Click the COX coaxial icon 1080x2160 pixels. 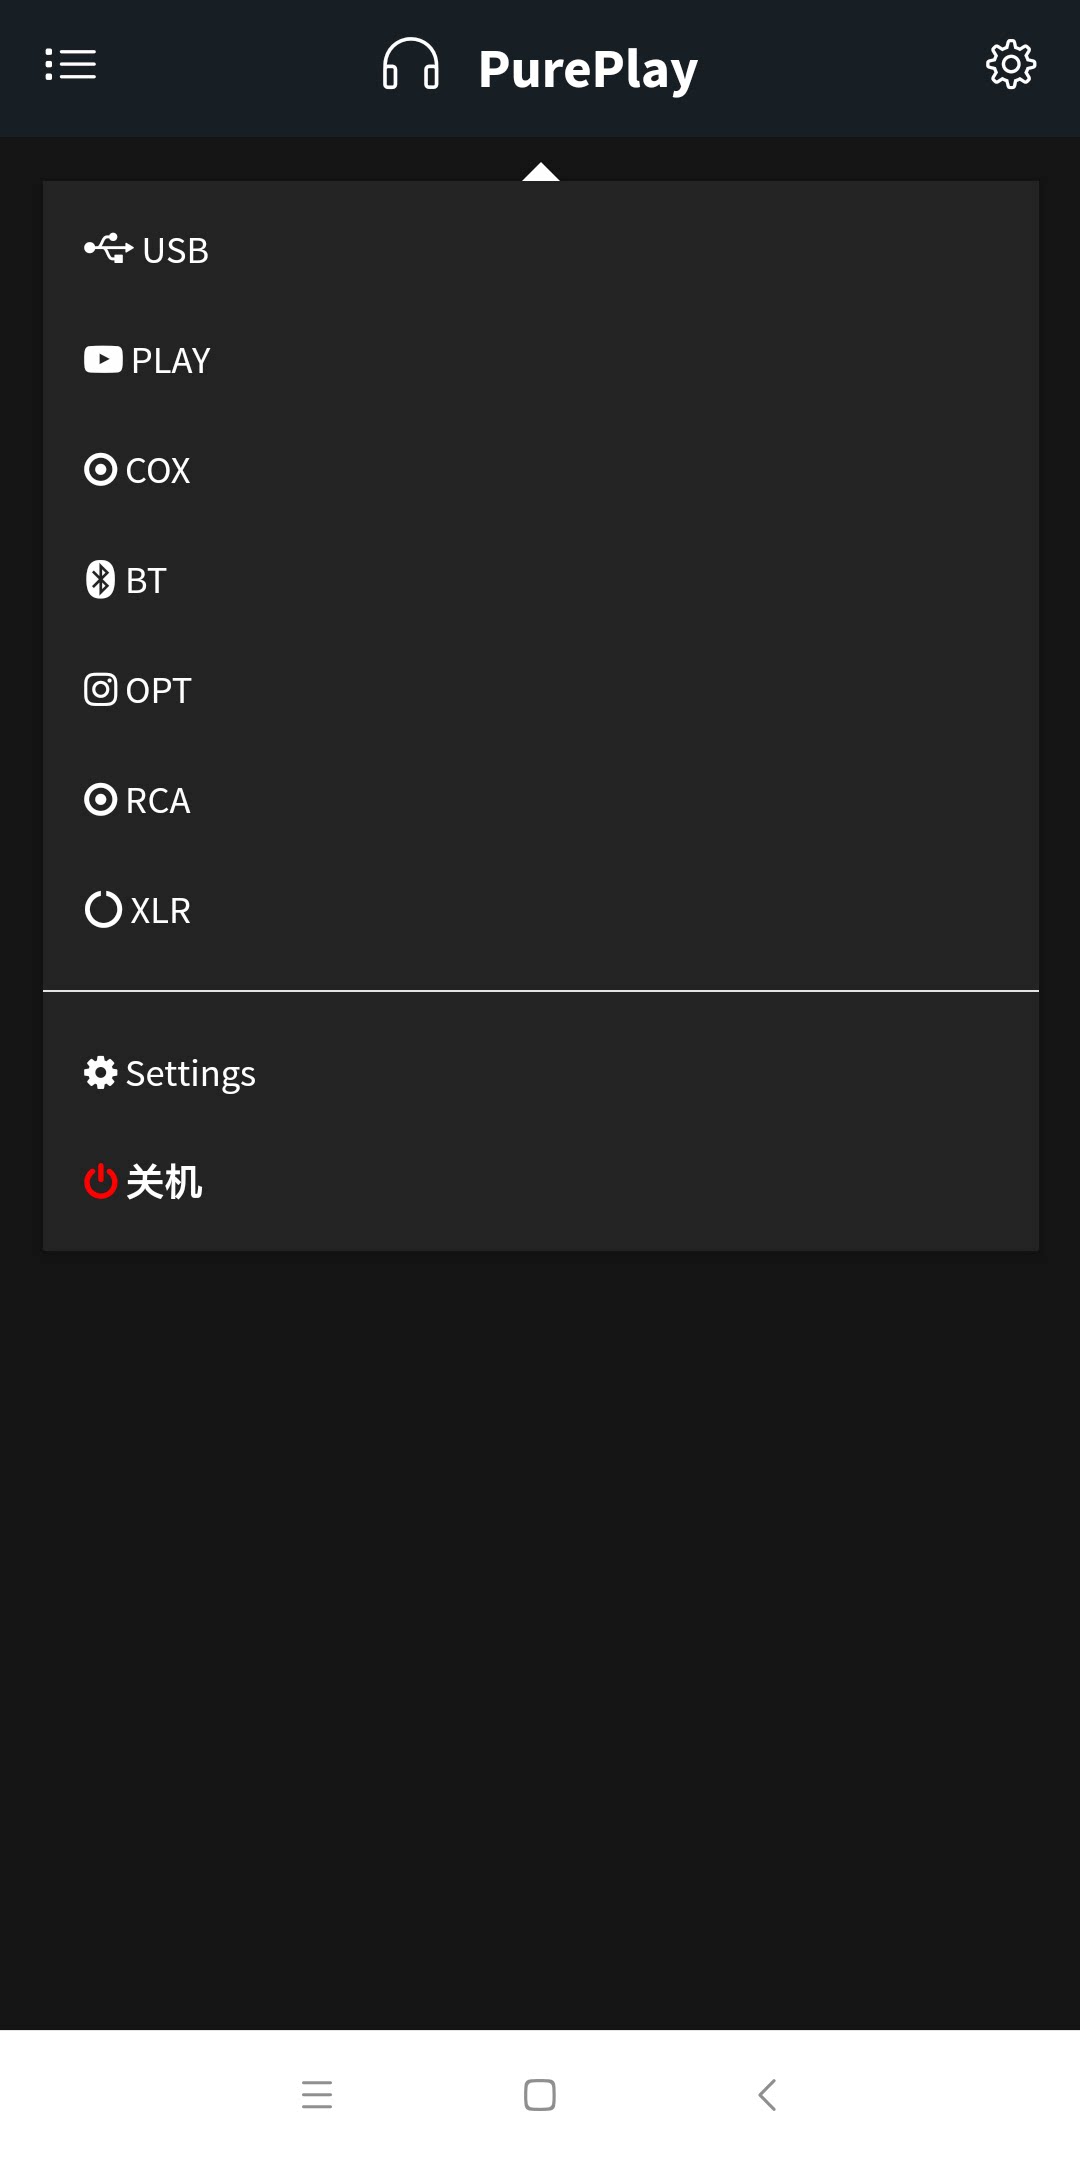click(x=100, y=469)
